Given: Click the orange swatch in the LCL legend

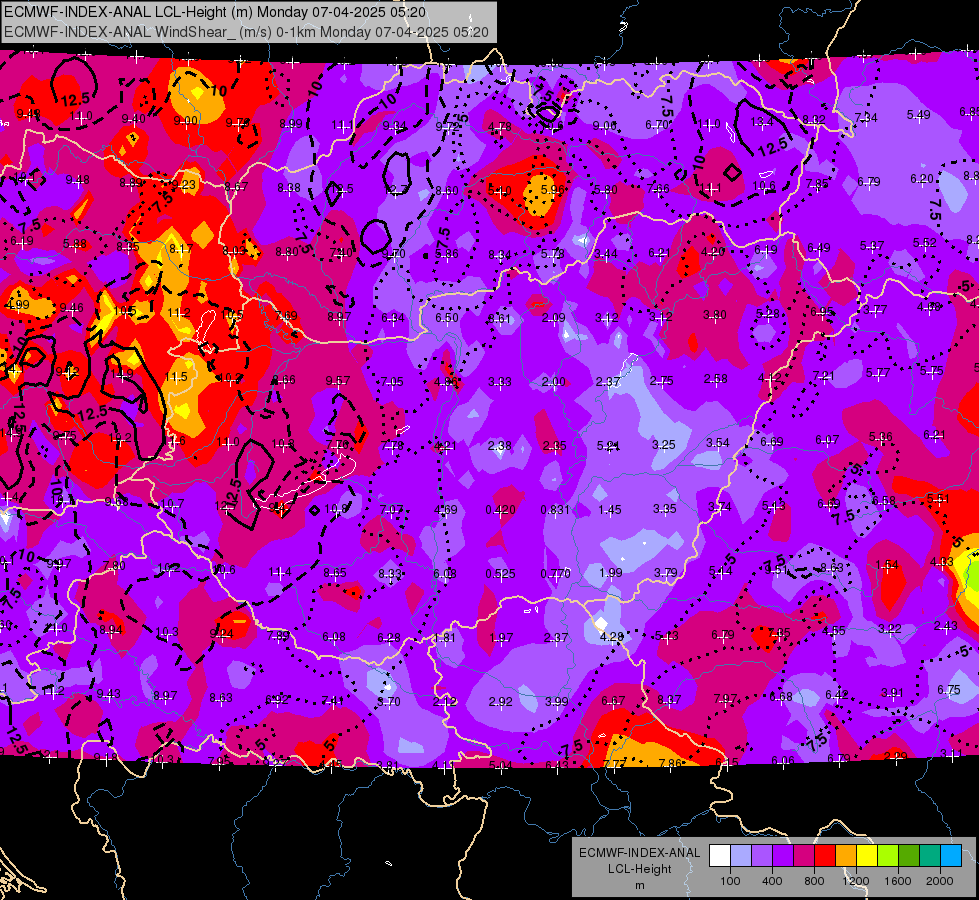Looking at the screenshot, I should tap(846, 856).
